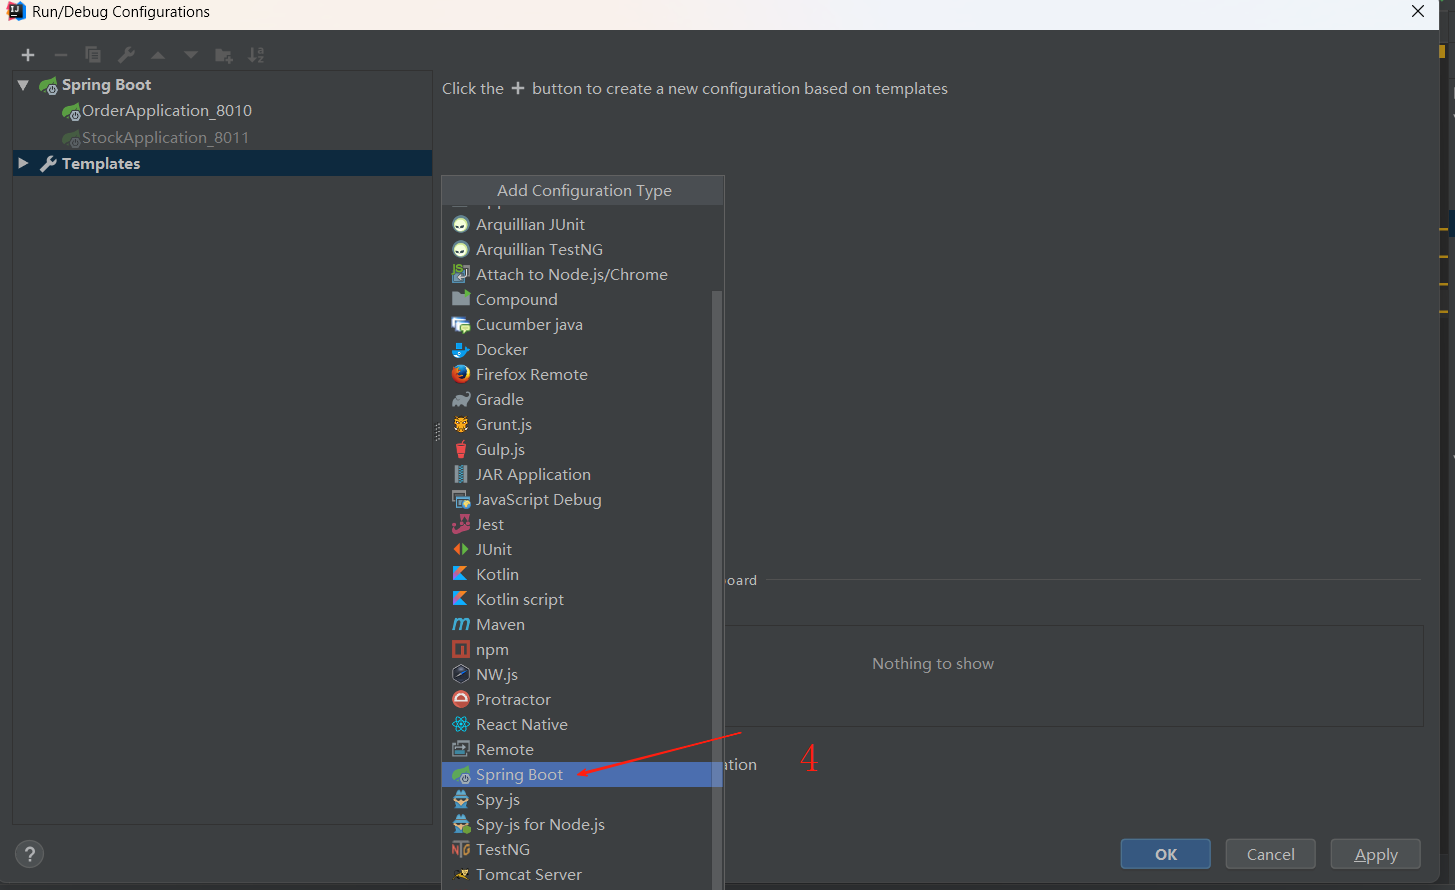
Task: Click the Docker whale icon
Action: tap(461, 349)
